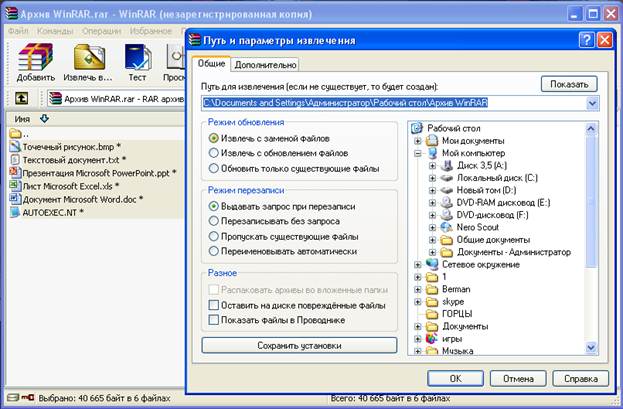The height and width of the screenshot is (409, 623).
Task: Expand DVD-дисковод (F:) node
Action: 432,215
